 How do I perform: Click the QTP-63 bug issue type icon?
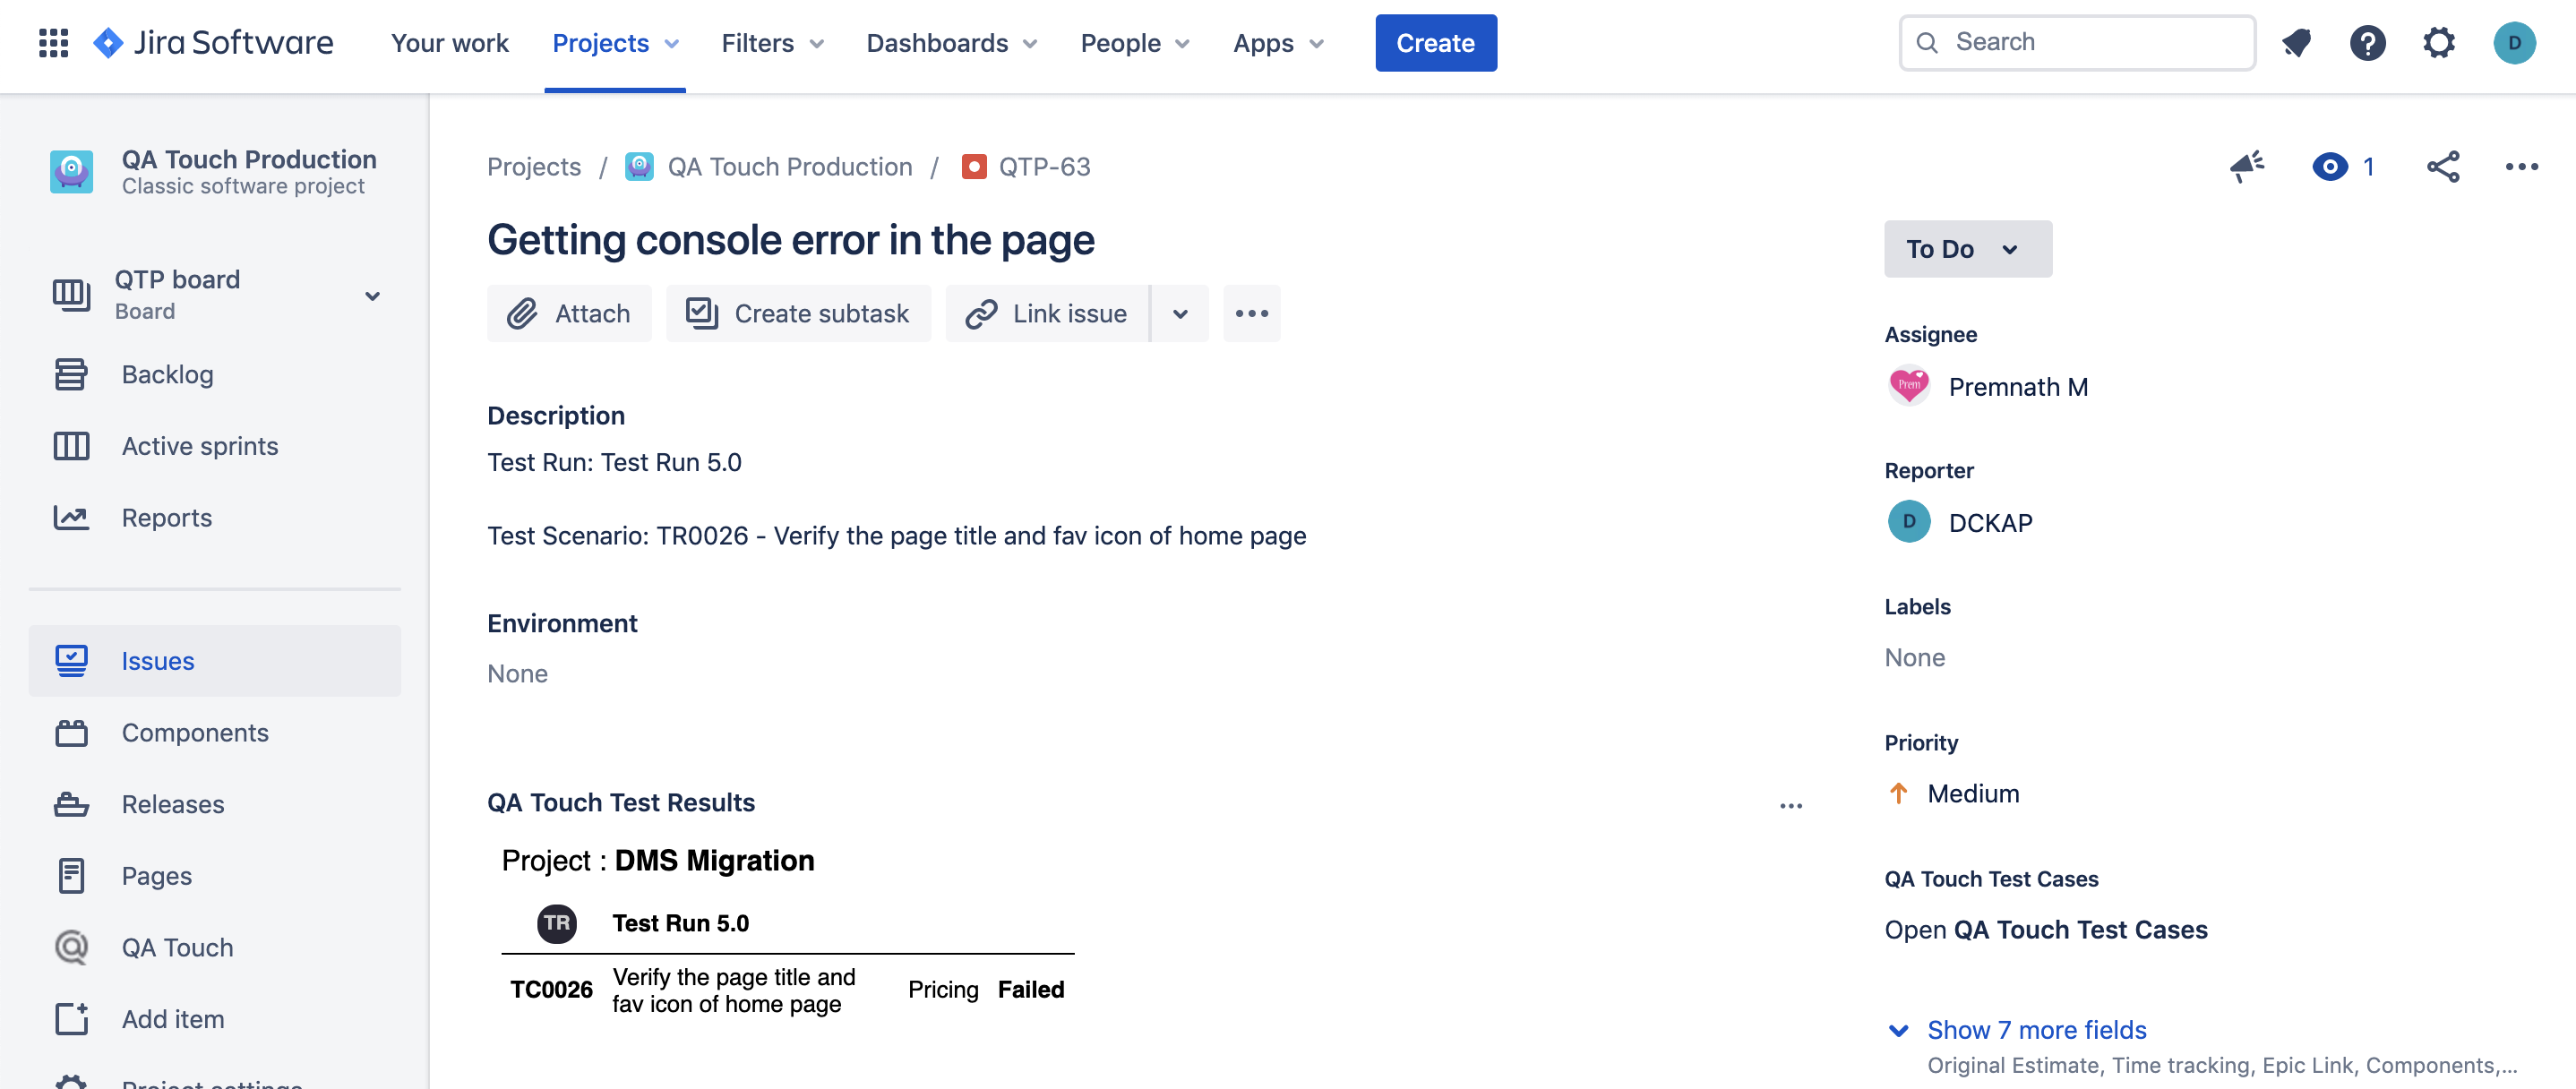coord(973,166)
